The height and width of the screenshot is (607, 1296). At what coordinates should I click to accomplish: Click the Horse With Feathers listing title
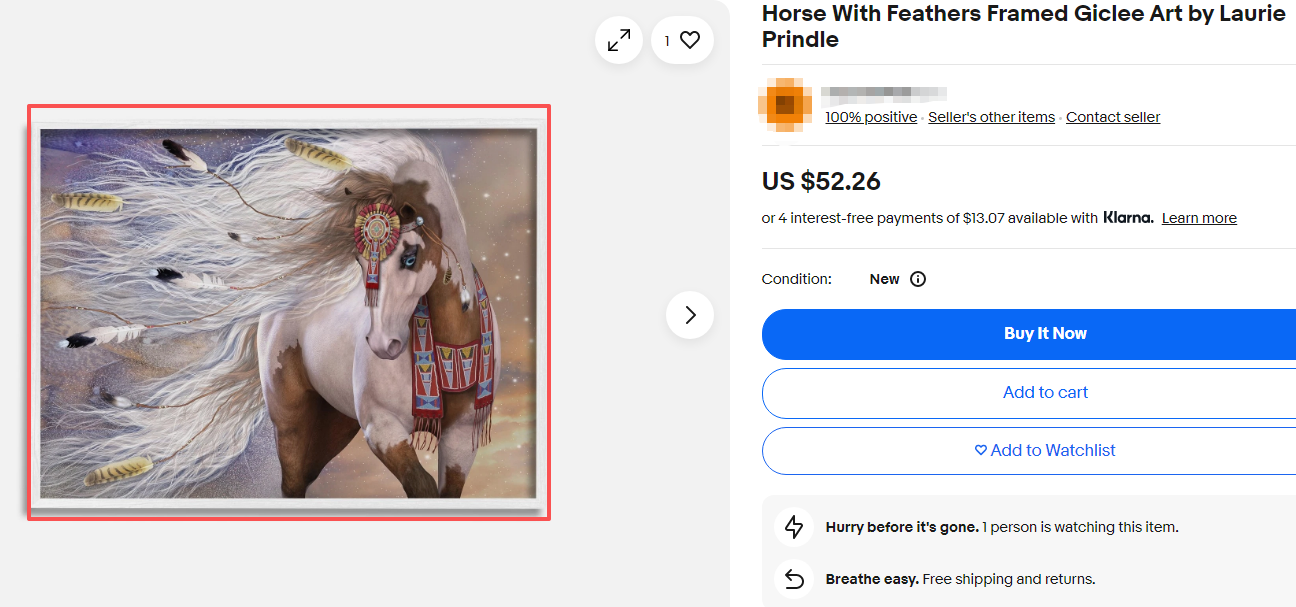(1023, 27)
